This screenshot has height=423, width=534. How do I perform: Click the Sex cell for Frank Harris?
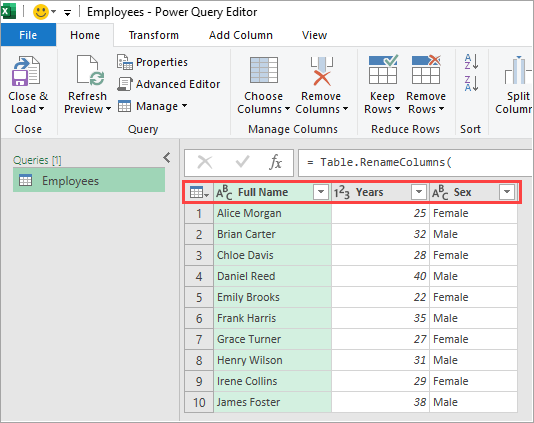tap(474, 318)
